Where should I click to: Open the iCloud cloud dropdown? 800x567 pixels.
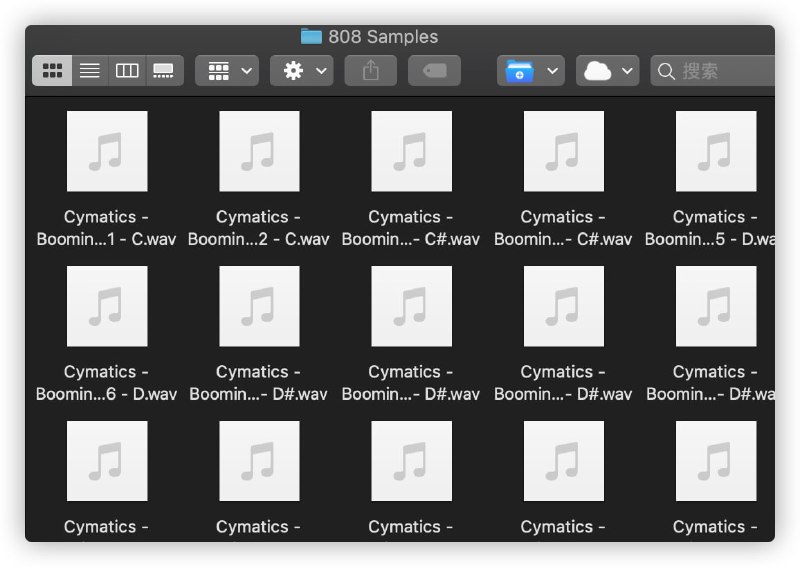[x=608, y=70]
